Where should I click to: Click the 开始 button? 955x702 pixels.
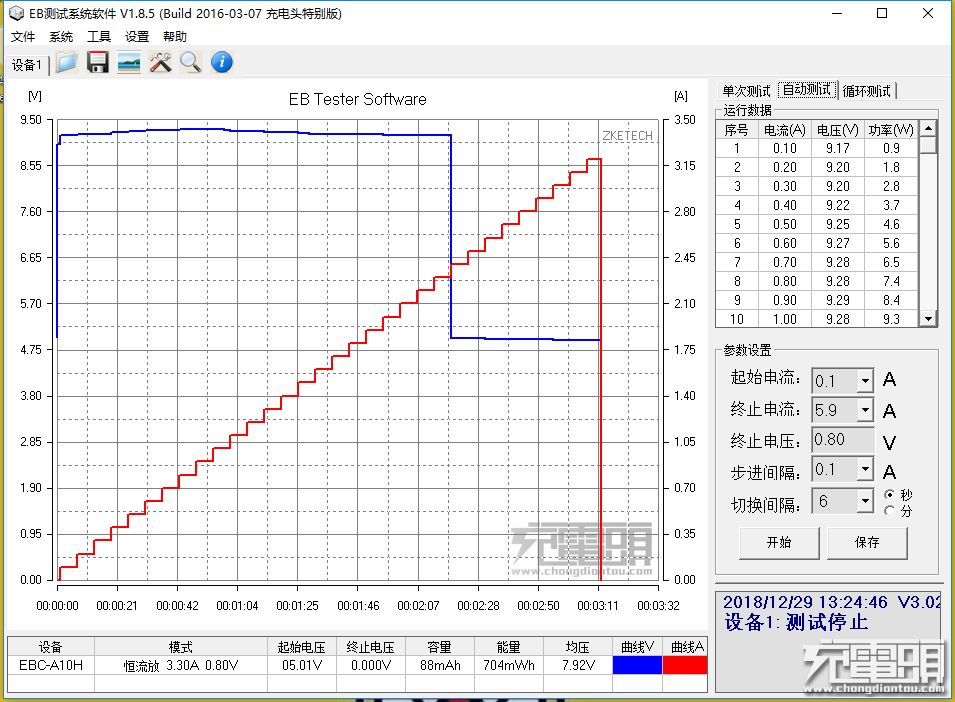(x=779, y=542)
